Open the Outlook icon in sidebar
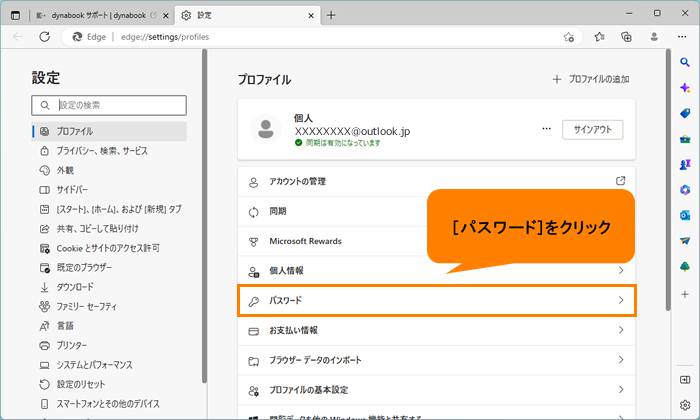 tap(685, 216)
